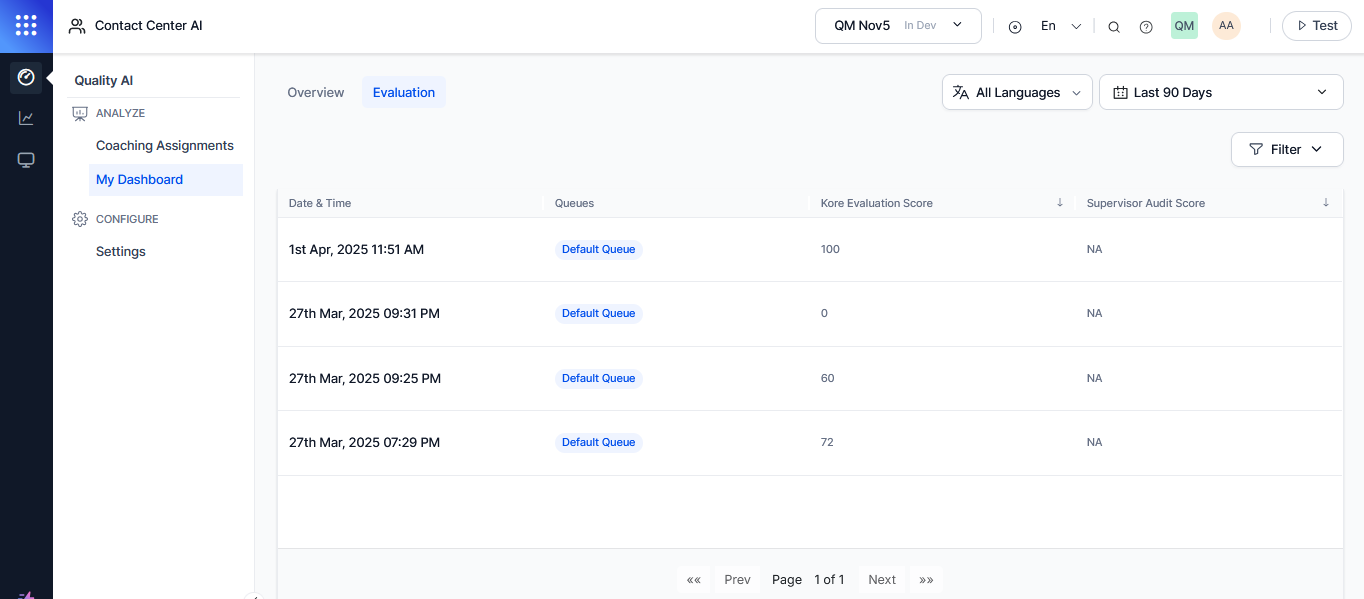The height and width of the screenshot is (599, 1364).
Task: Open the search magnifier icon
Action: [1114, 26]
